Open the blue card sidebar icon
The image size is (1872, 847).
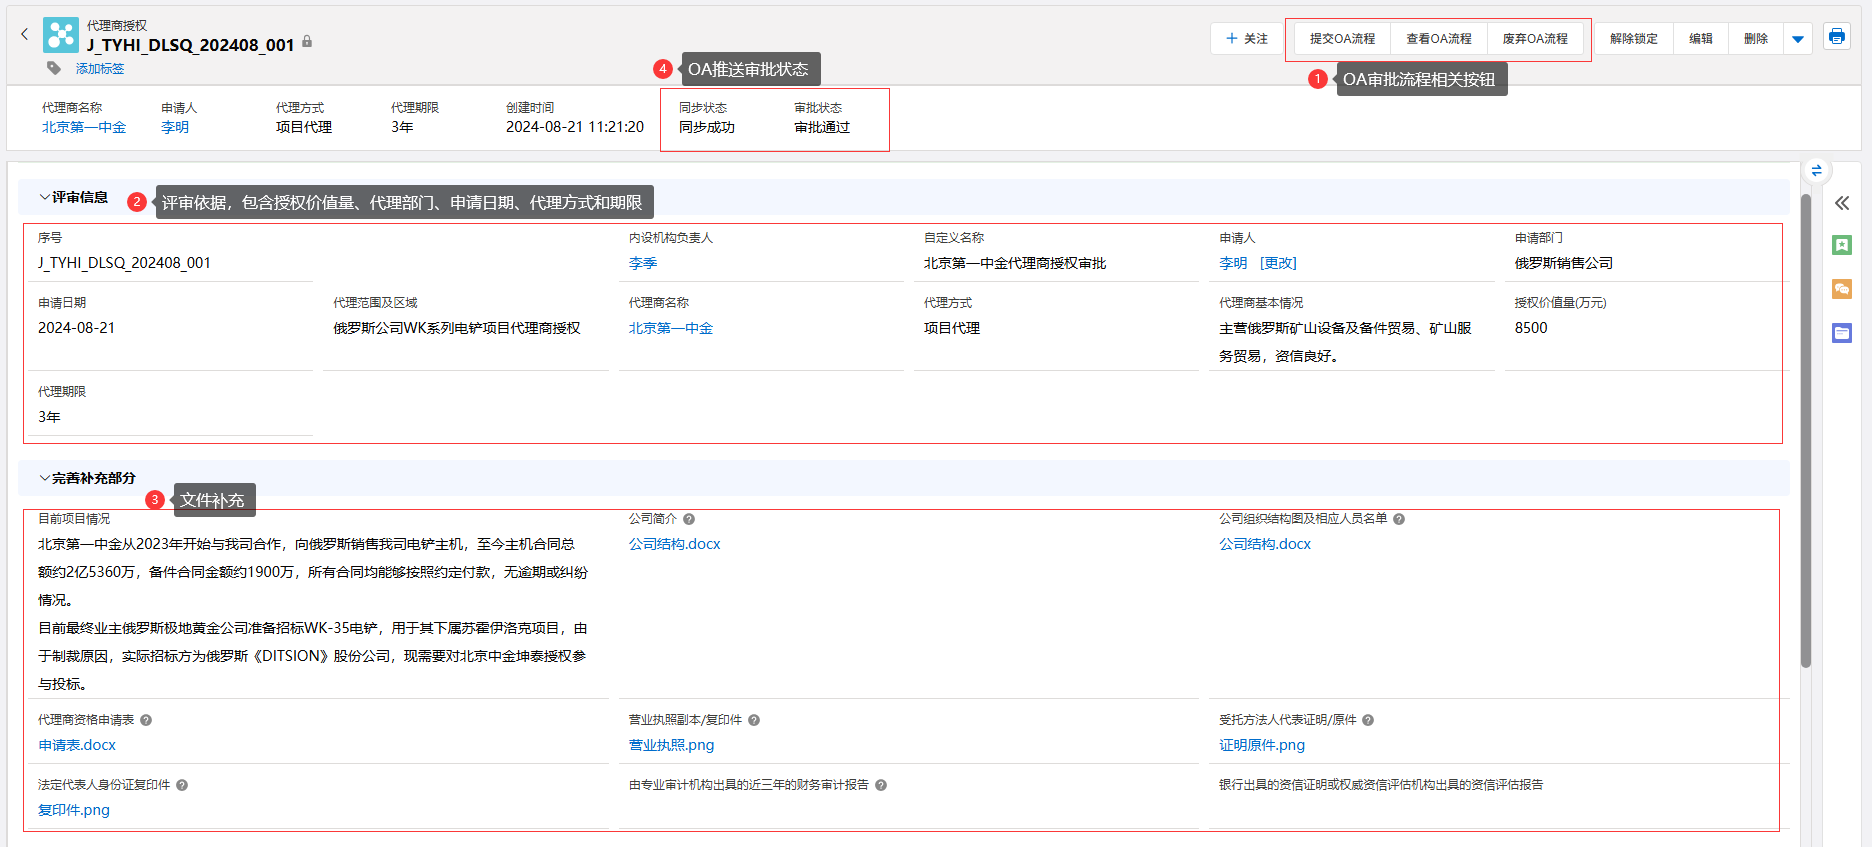1841,333
